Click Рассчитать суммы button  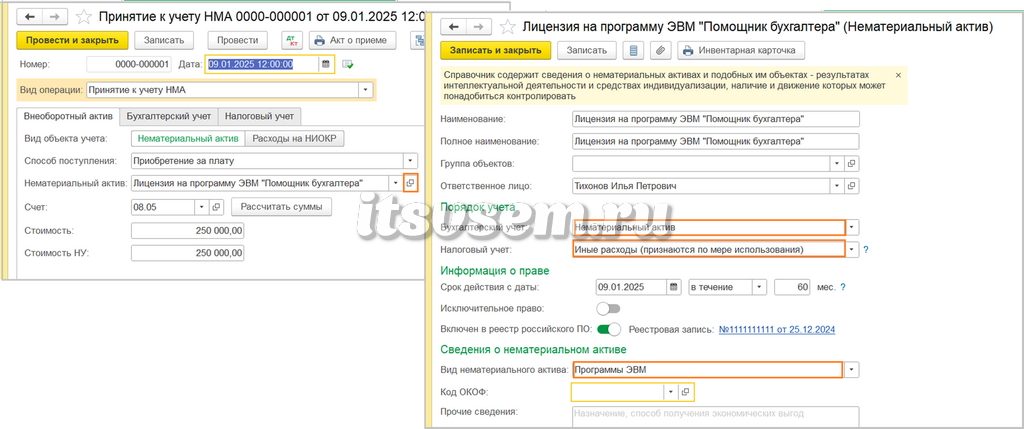tap(281, 207)
